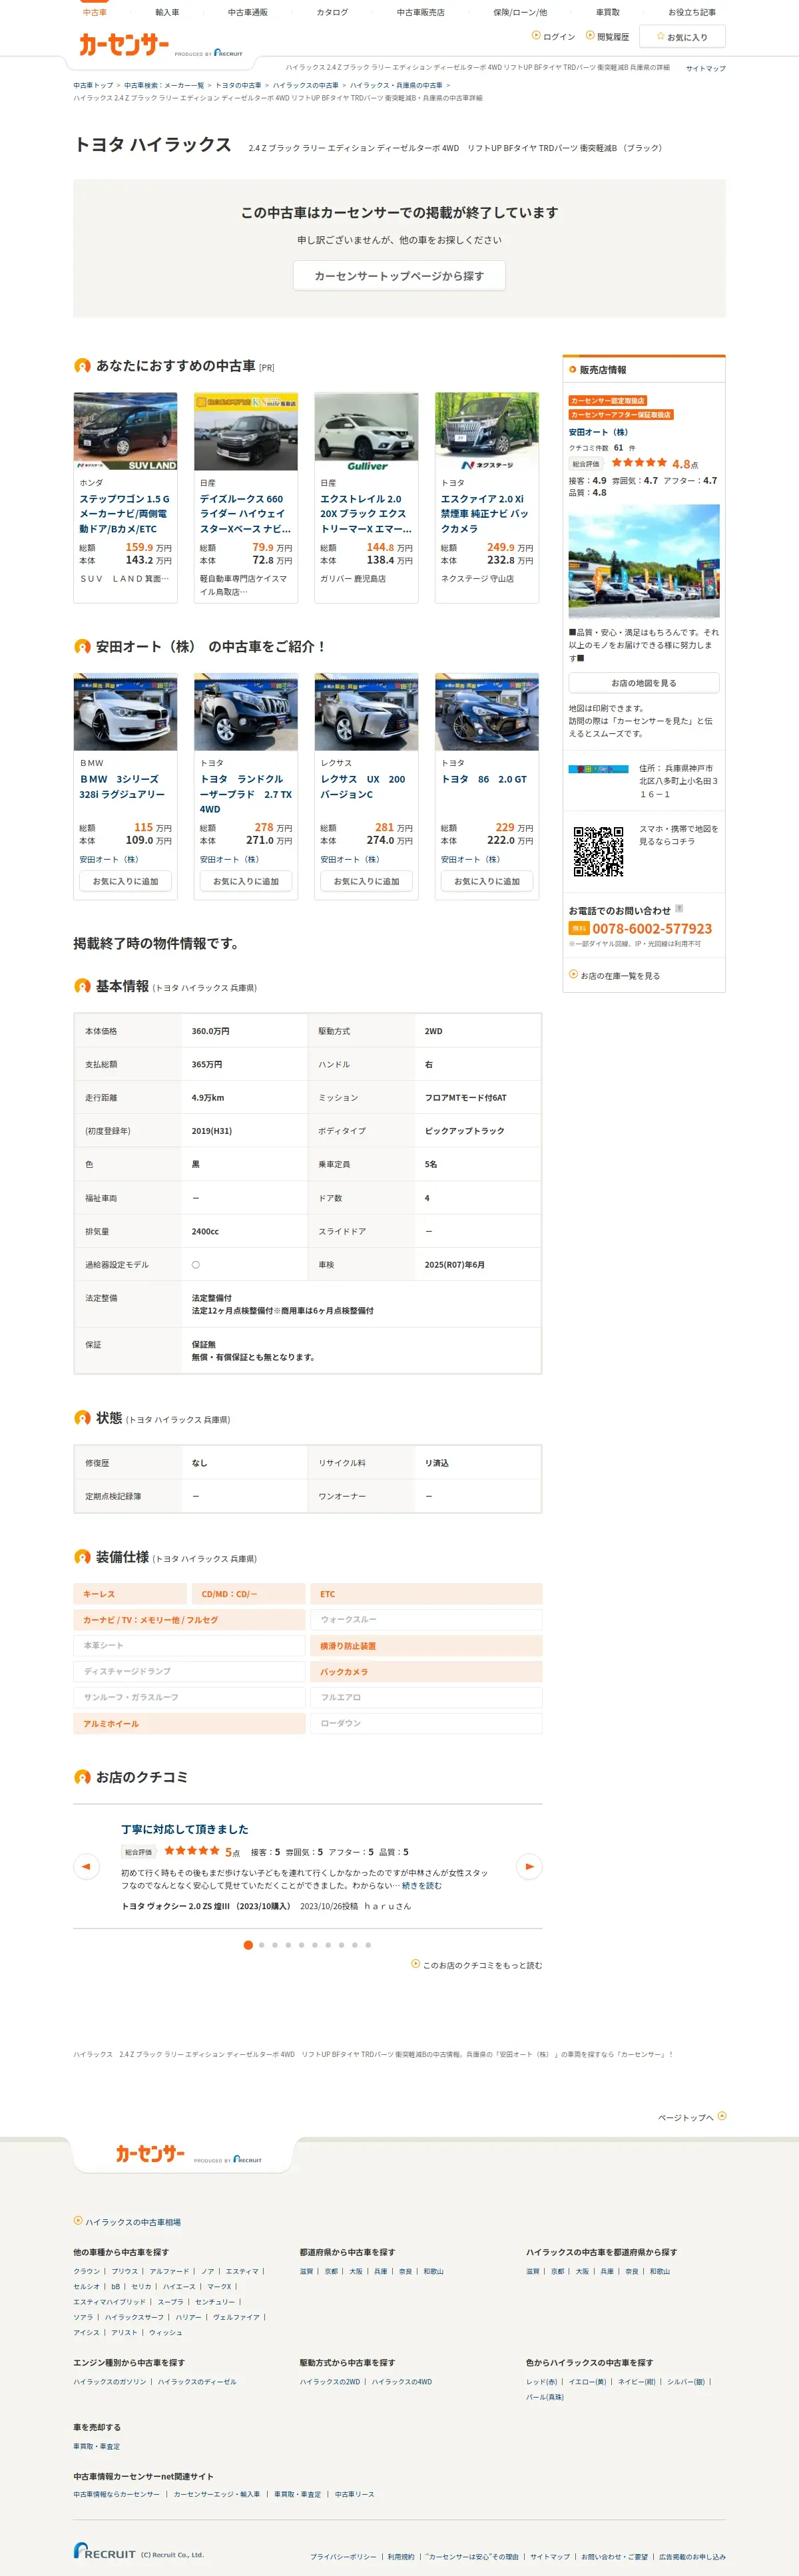Select the 車買取 tab
The width and height of the screenshot is (799, 2576).
tap(607, 12)
